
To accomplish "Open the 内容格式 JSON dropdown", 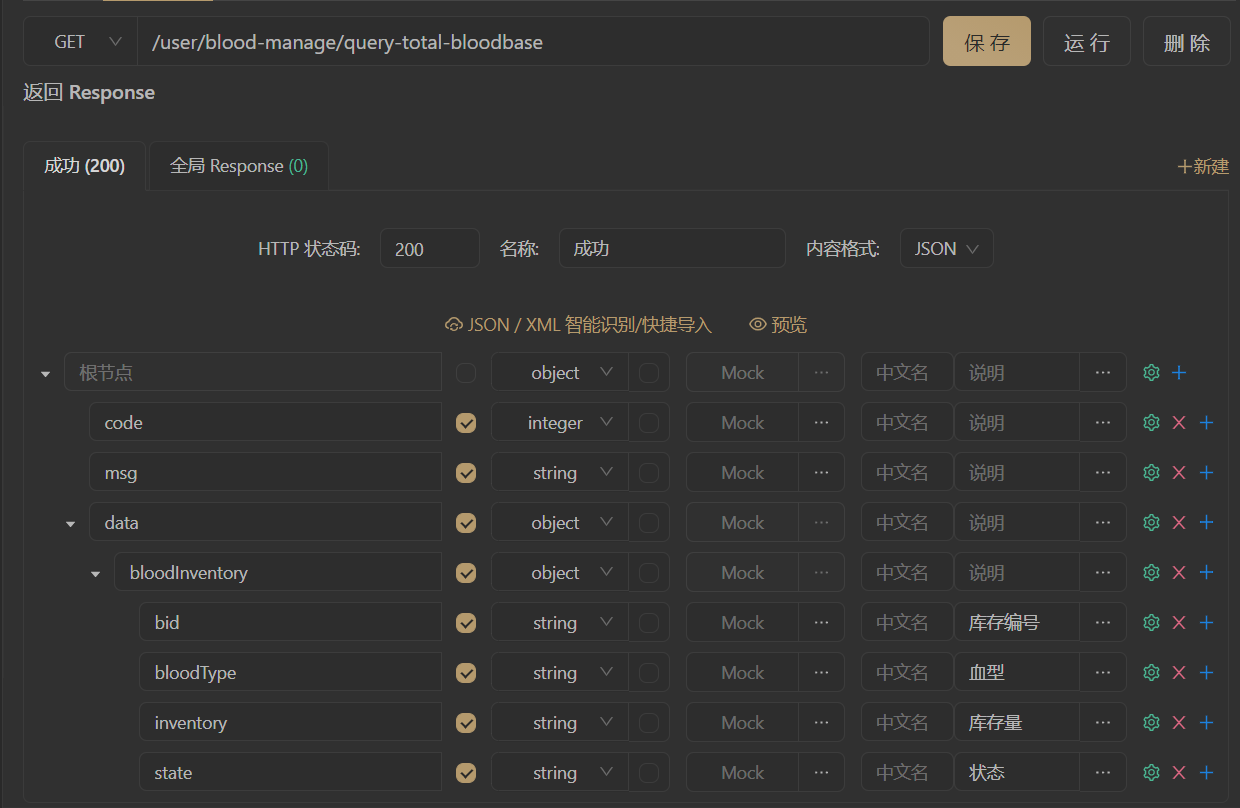I will pyautogui.click(x=946, y=248).
